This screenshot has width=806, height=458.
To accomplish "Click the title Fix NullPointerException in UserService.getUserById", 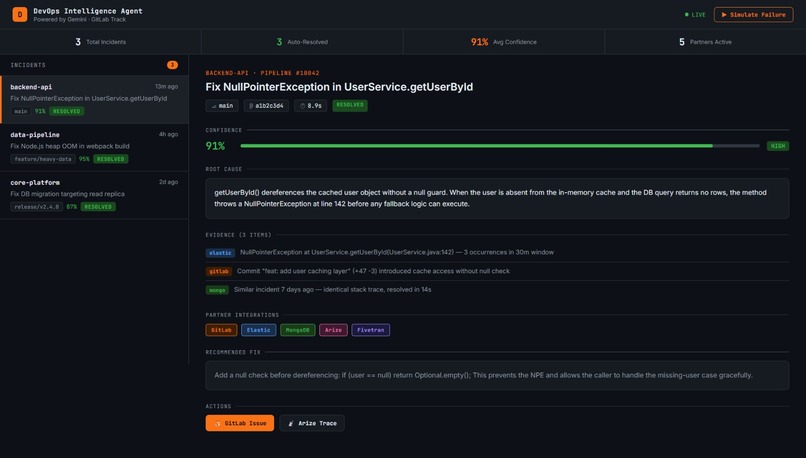I will tap(339, 87).
